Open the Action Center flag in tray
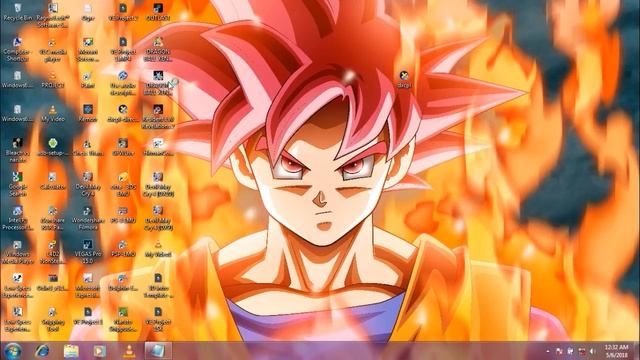 pos(559,351)
